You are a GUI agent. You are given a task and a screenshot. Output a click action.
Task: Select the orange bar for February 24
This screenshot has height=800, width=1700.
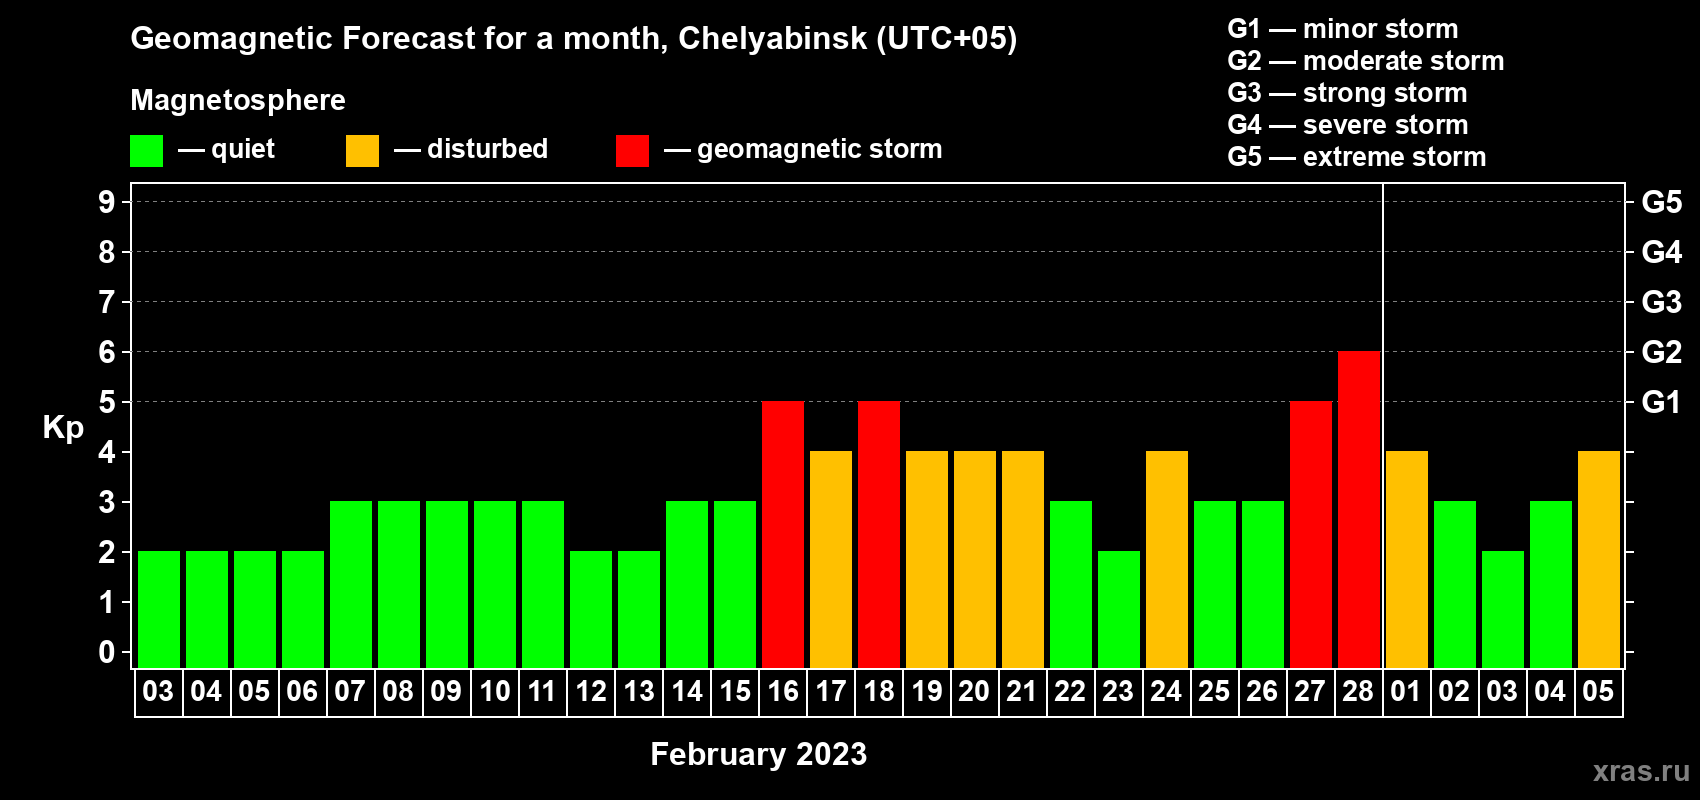pyautogui.click(x=1167, y=560)
